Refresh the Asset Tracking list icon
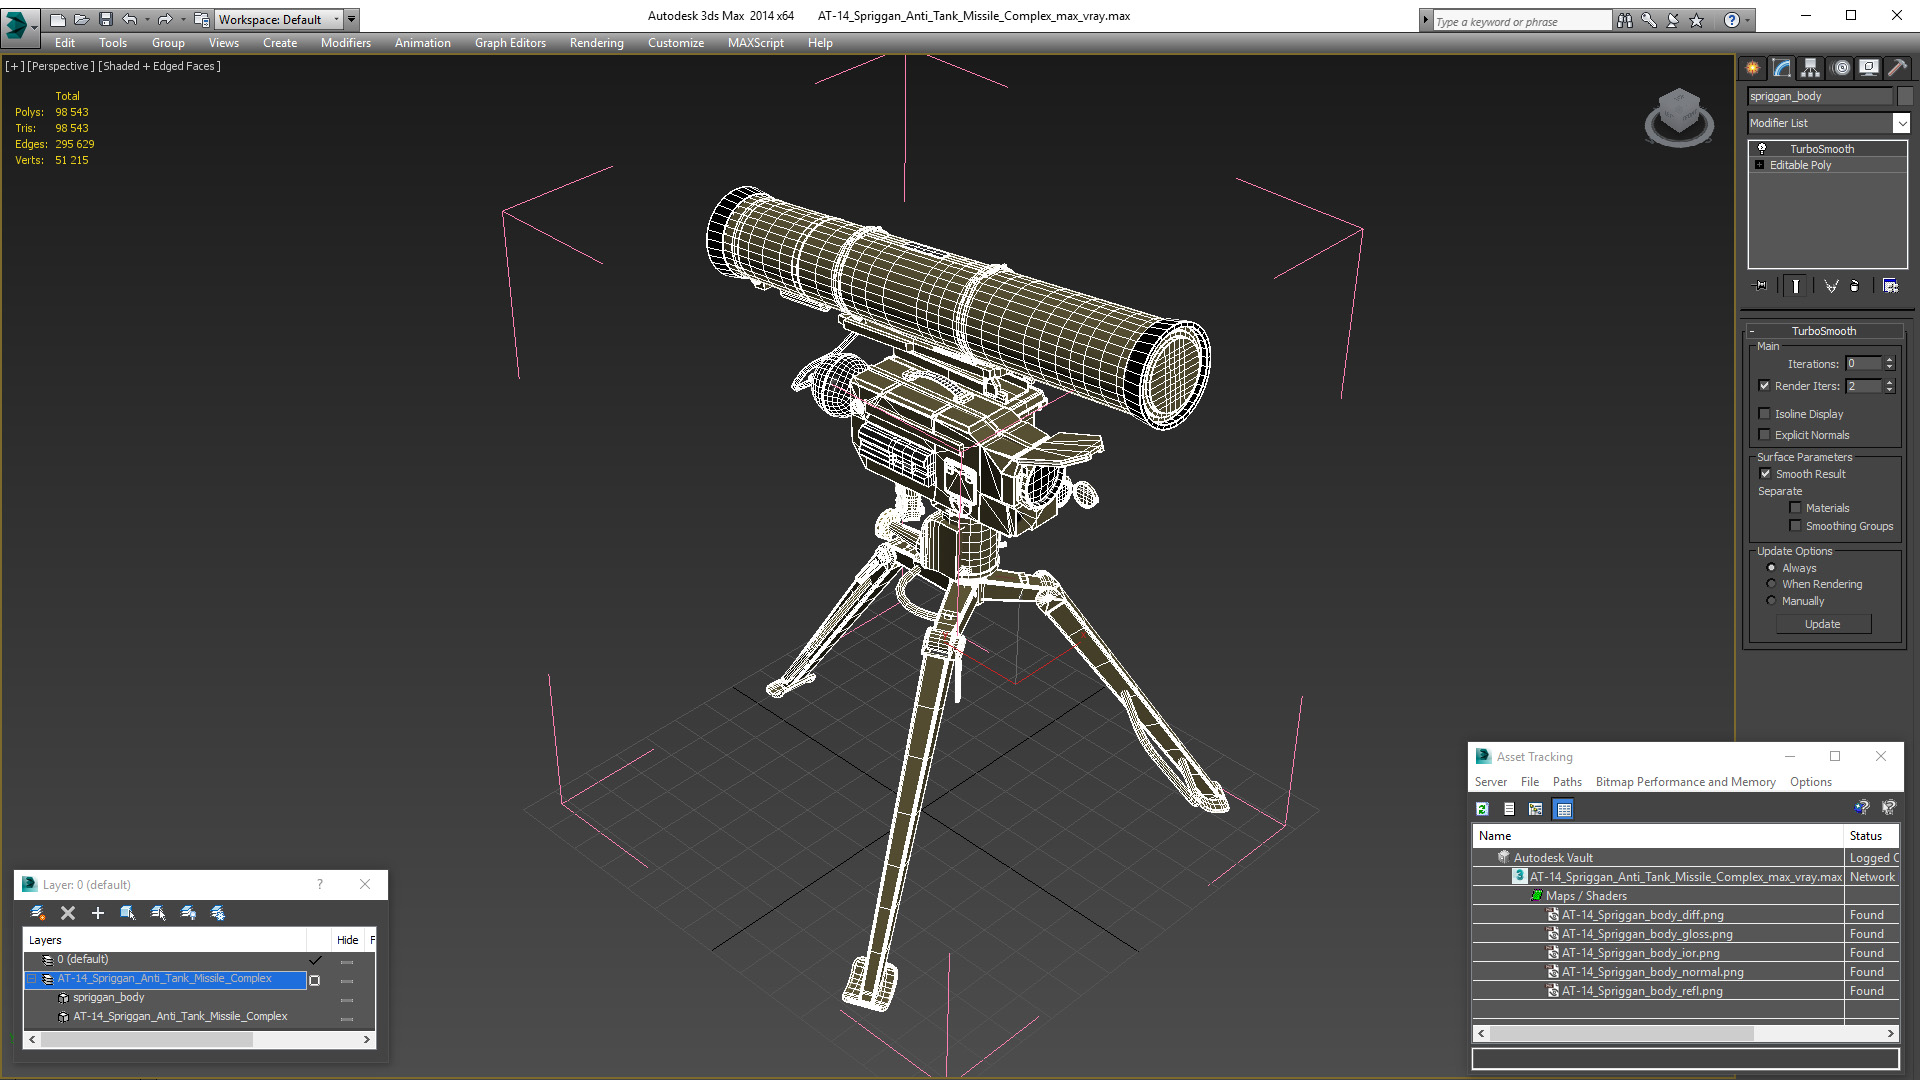 (1482, 809)
